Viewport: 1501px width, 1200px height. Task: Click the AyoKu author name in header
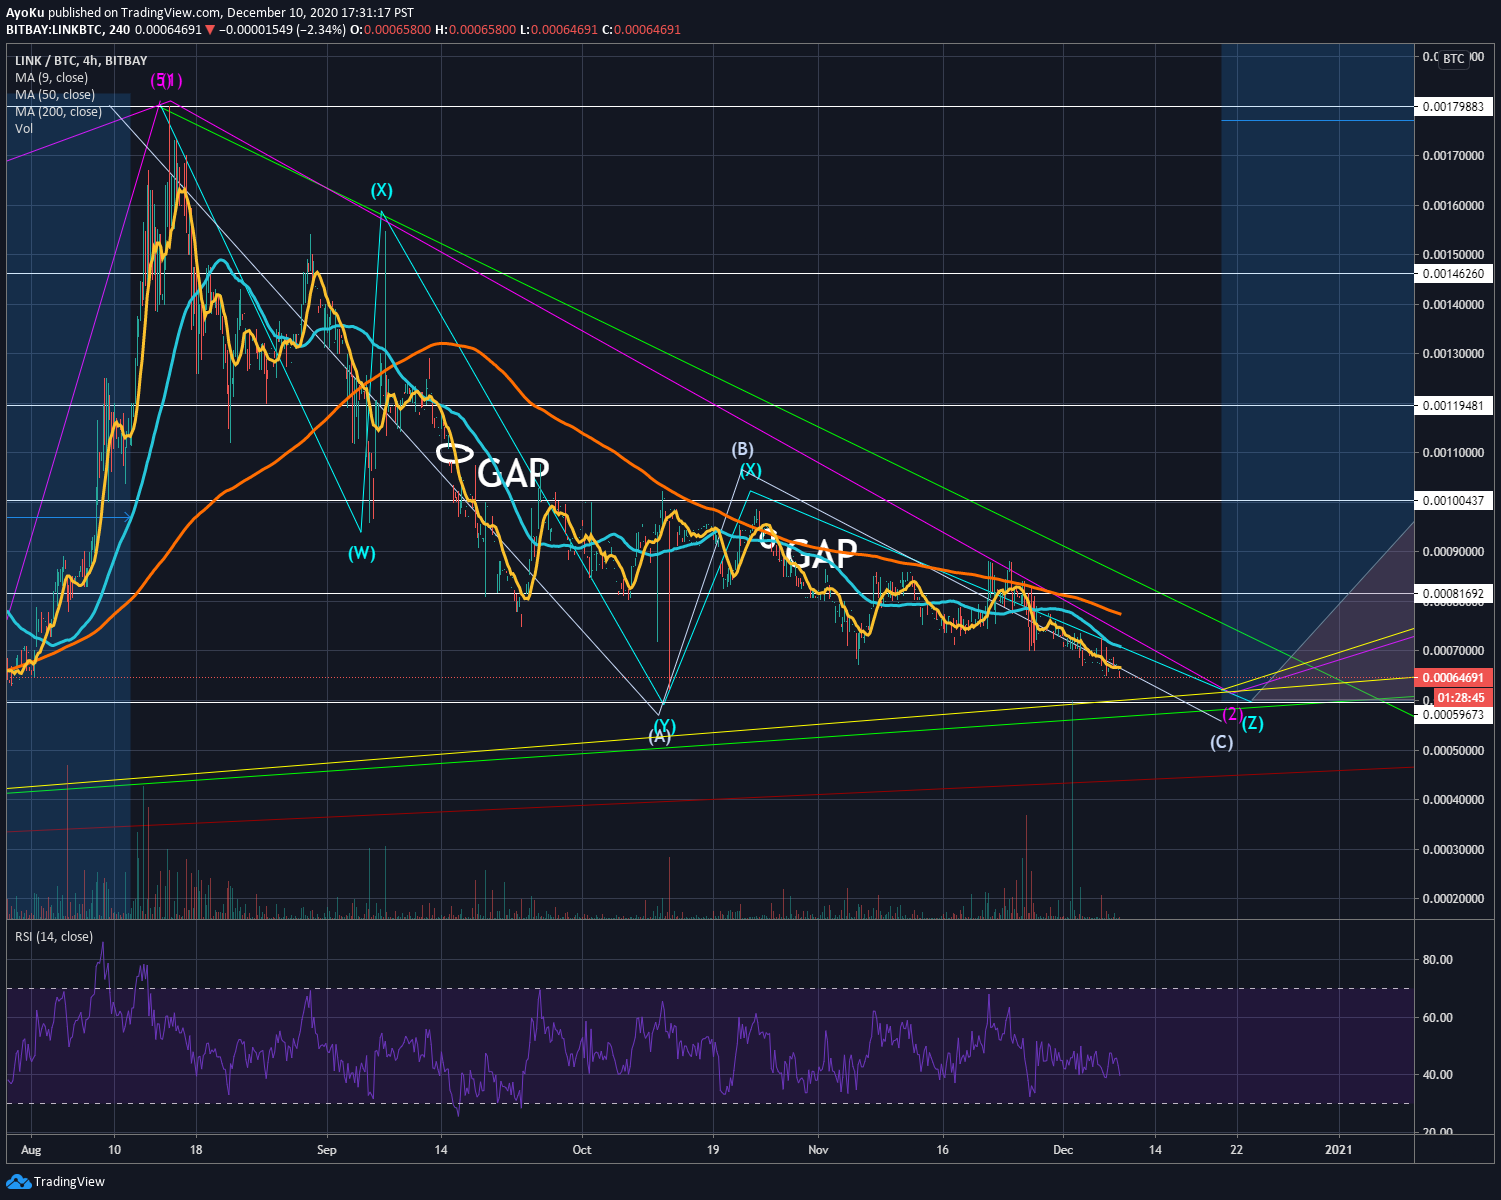(25, 13)
